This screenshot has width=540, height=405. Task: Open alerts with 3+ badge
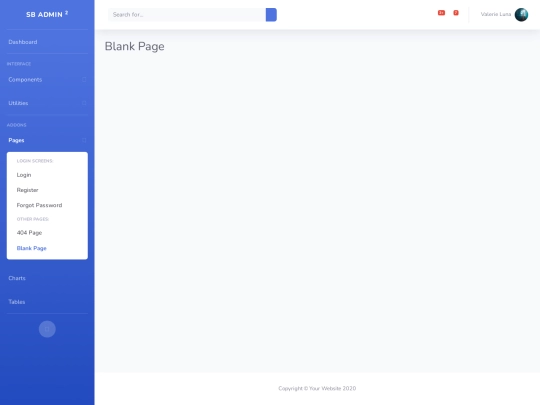pos(441,13)
